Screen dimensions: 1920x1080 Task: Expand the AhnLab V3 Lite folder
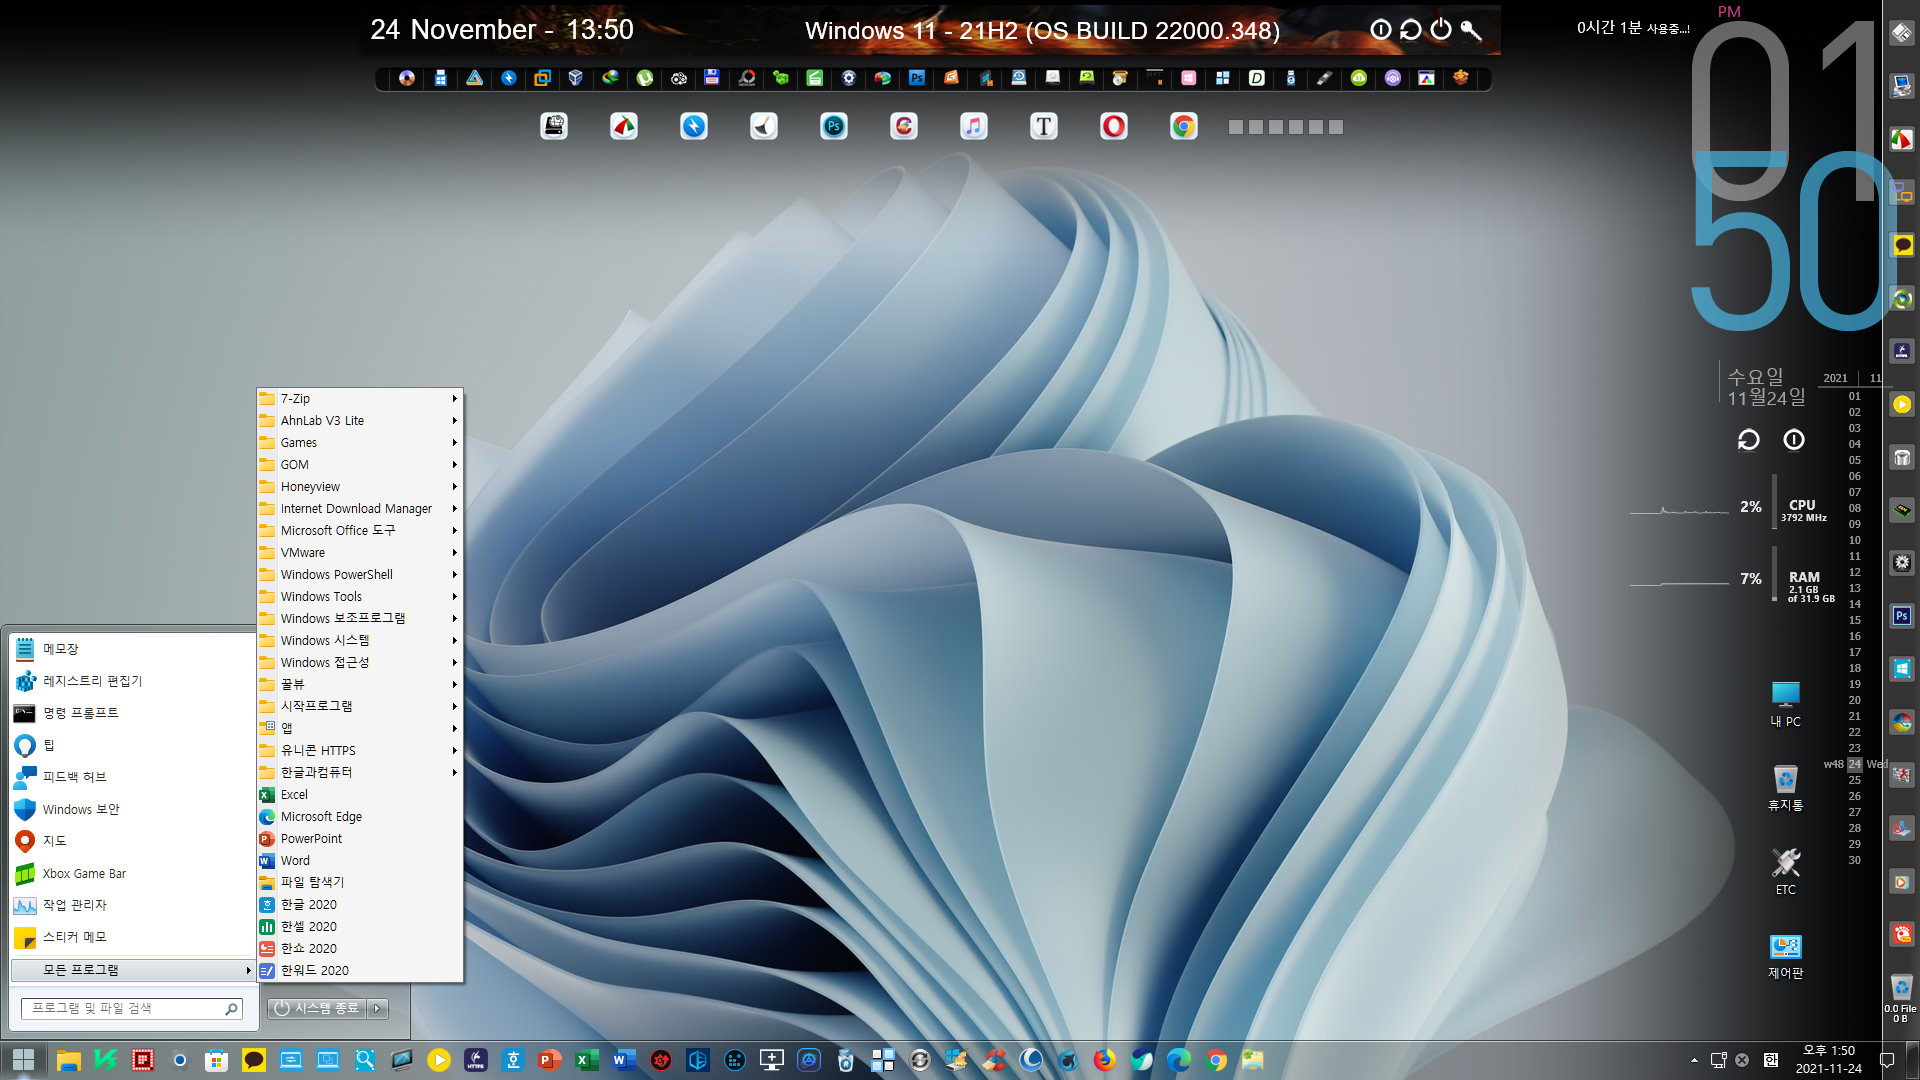[x=360, y=420]
